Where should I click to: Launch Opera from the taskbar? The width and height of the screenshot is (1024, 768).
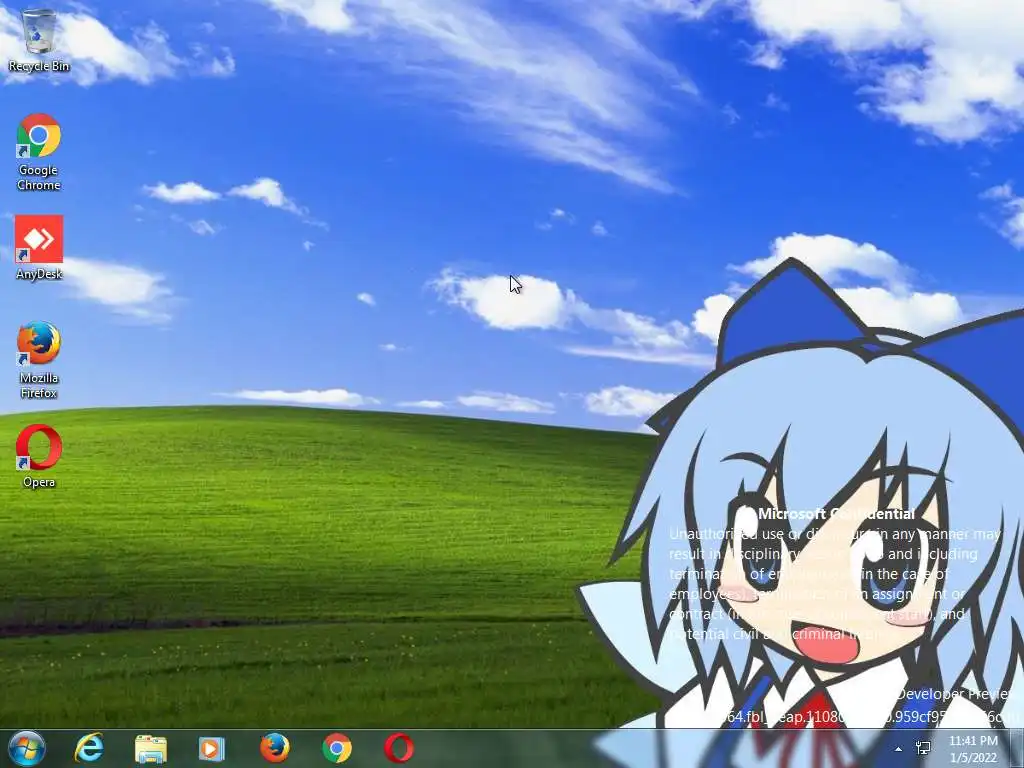pos(398,748)
